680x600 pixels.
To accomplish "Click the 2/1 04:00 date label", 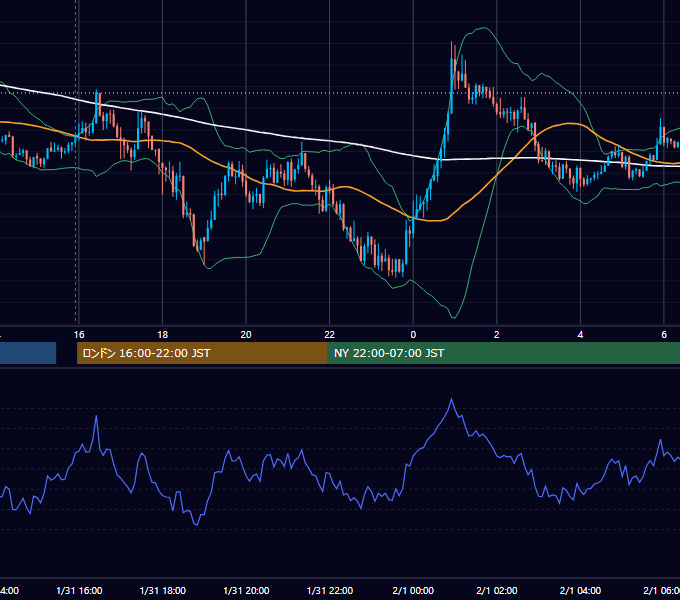I will click(580, 591).
